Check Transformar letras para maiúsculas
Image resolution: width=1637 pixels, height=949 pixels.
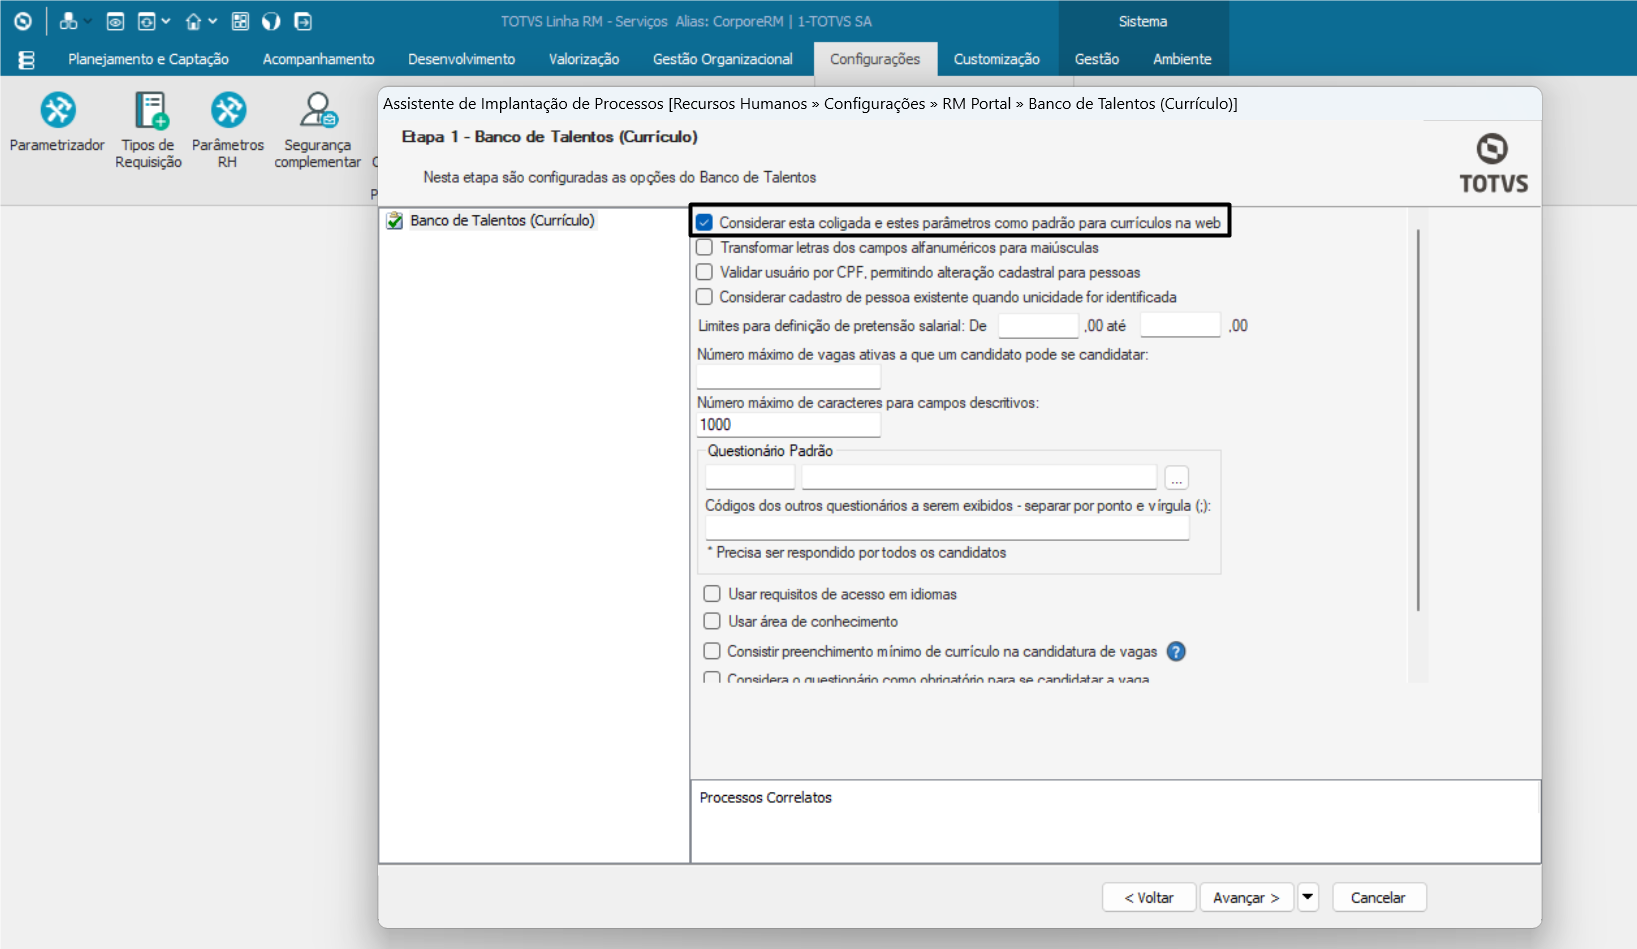click(x=704, y=247)
